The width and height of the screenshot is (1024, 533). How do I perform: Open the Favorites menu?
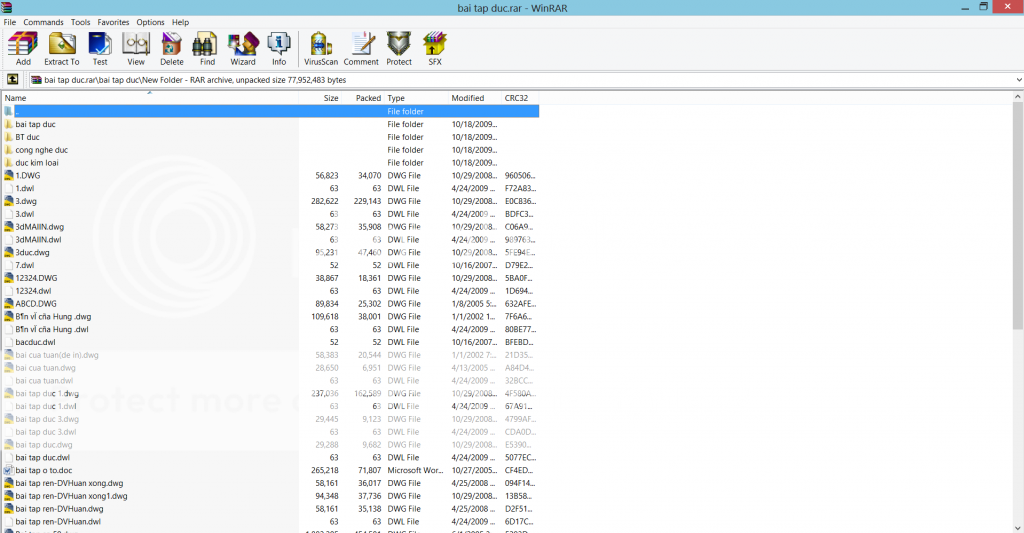[x=113, y=22]
